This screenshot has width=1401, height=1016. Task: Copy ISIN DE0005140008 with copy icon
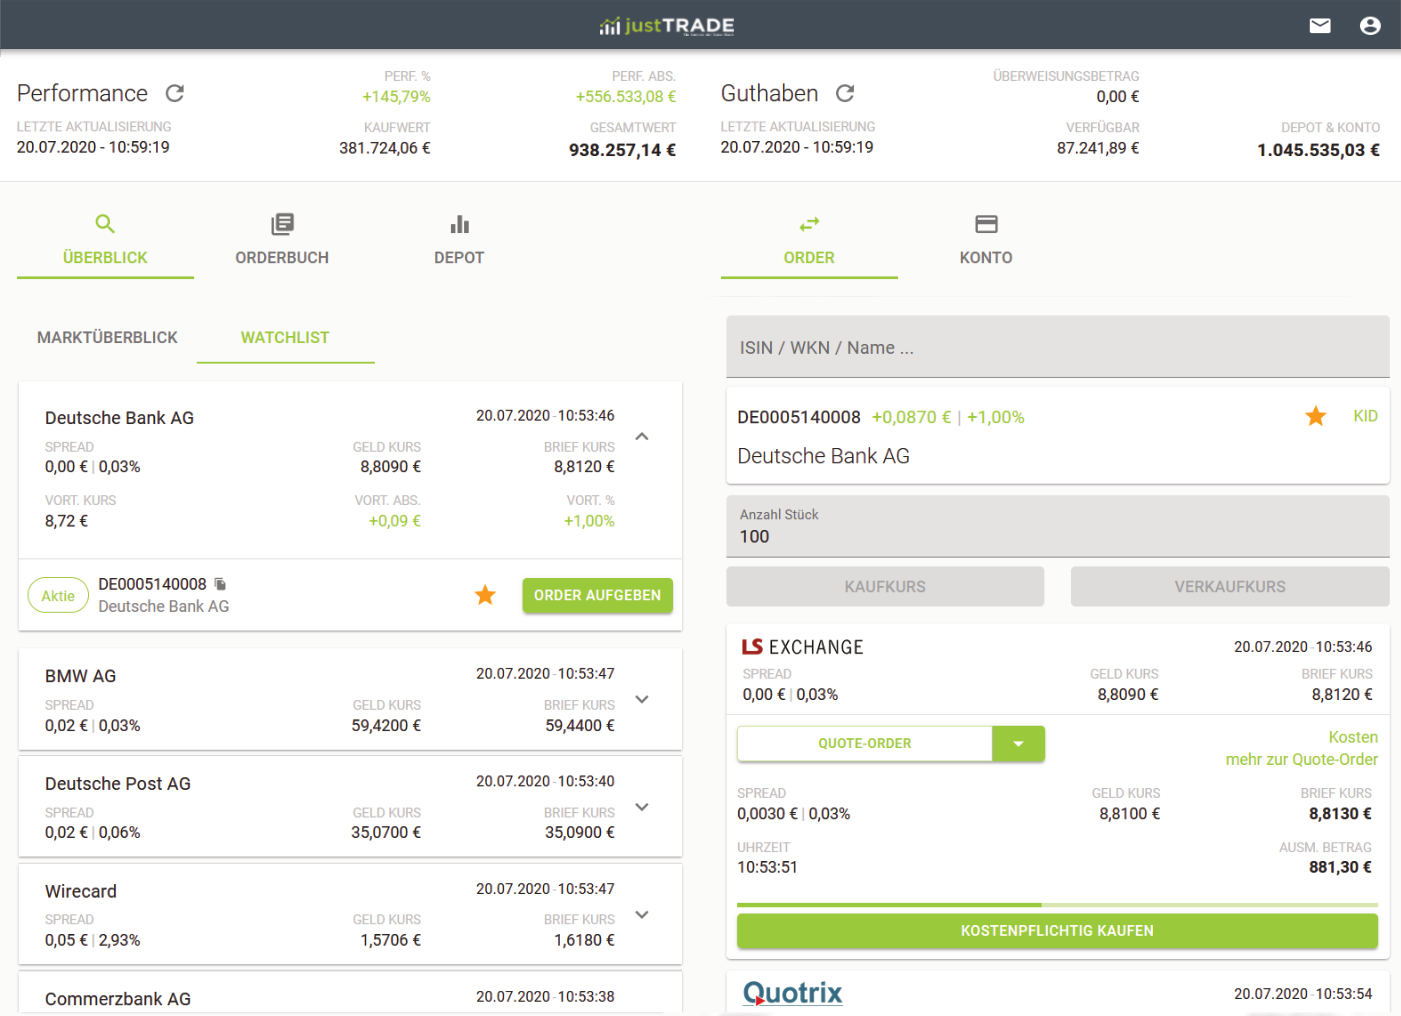pyautogui.click(x=221, y=584)
